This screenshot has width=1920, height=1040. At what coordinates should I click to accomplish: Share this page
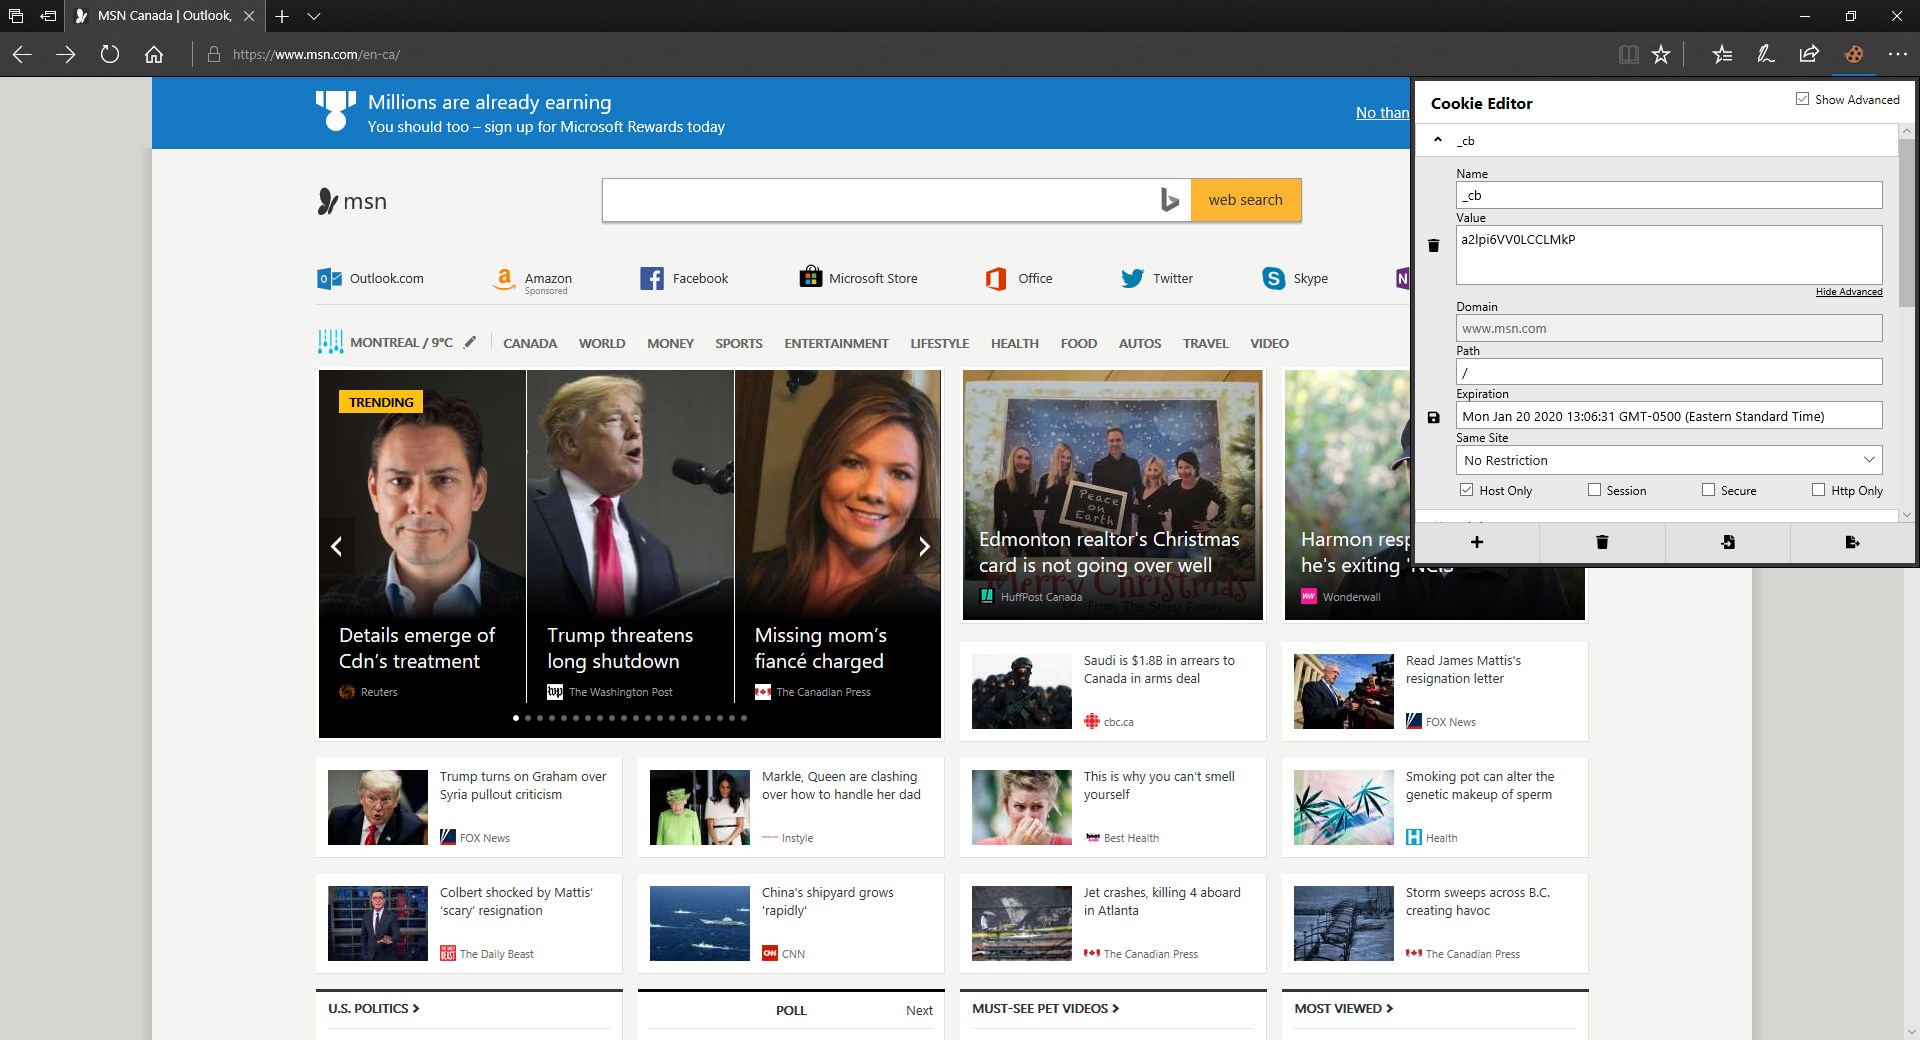coord(1809,54)
